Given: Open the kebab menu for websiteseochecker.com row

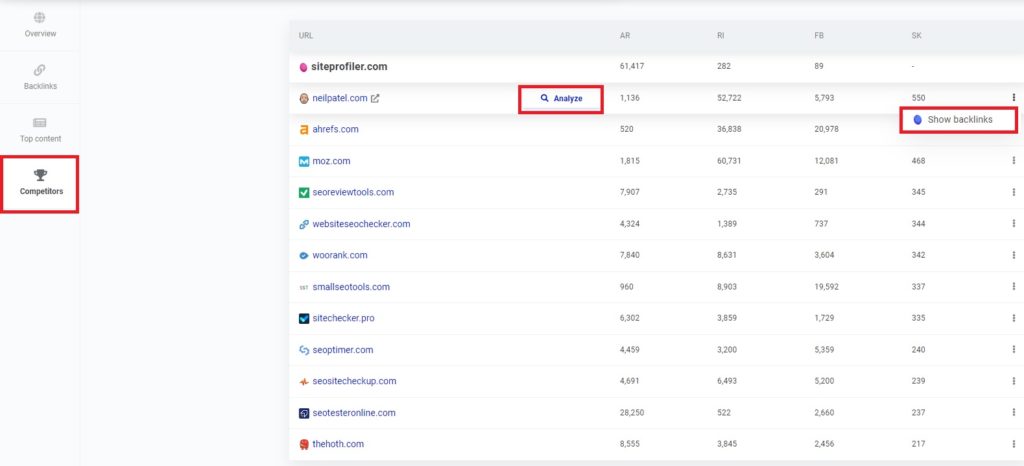Looking at the screenshot, I should click(x=1014, y=223).
